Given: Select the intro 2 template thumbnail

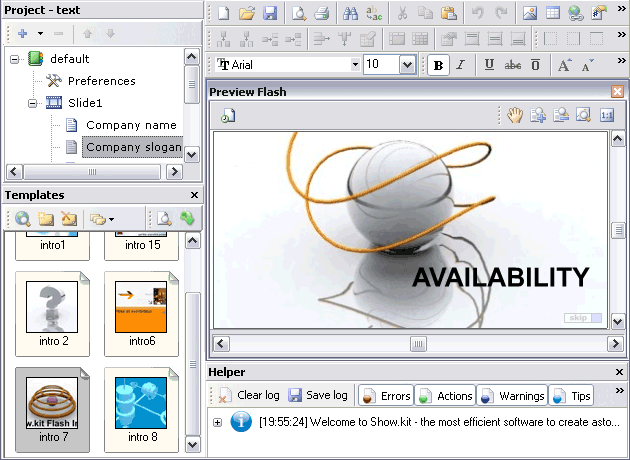Looking at the screenshot, I should pyautogui.click(x=53, y=314).
